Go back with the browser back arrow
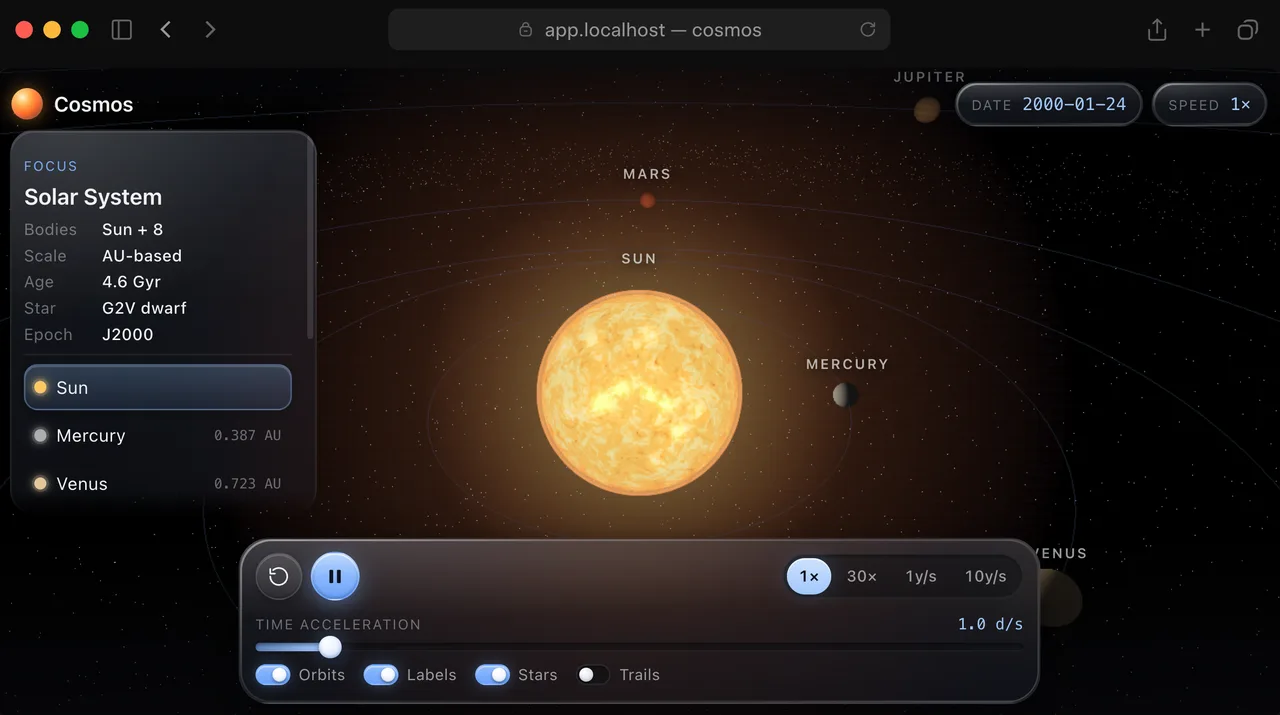 pos(166,30)
